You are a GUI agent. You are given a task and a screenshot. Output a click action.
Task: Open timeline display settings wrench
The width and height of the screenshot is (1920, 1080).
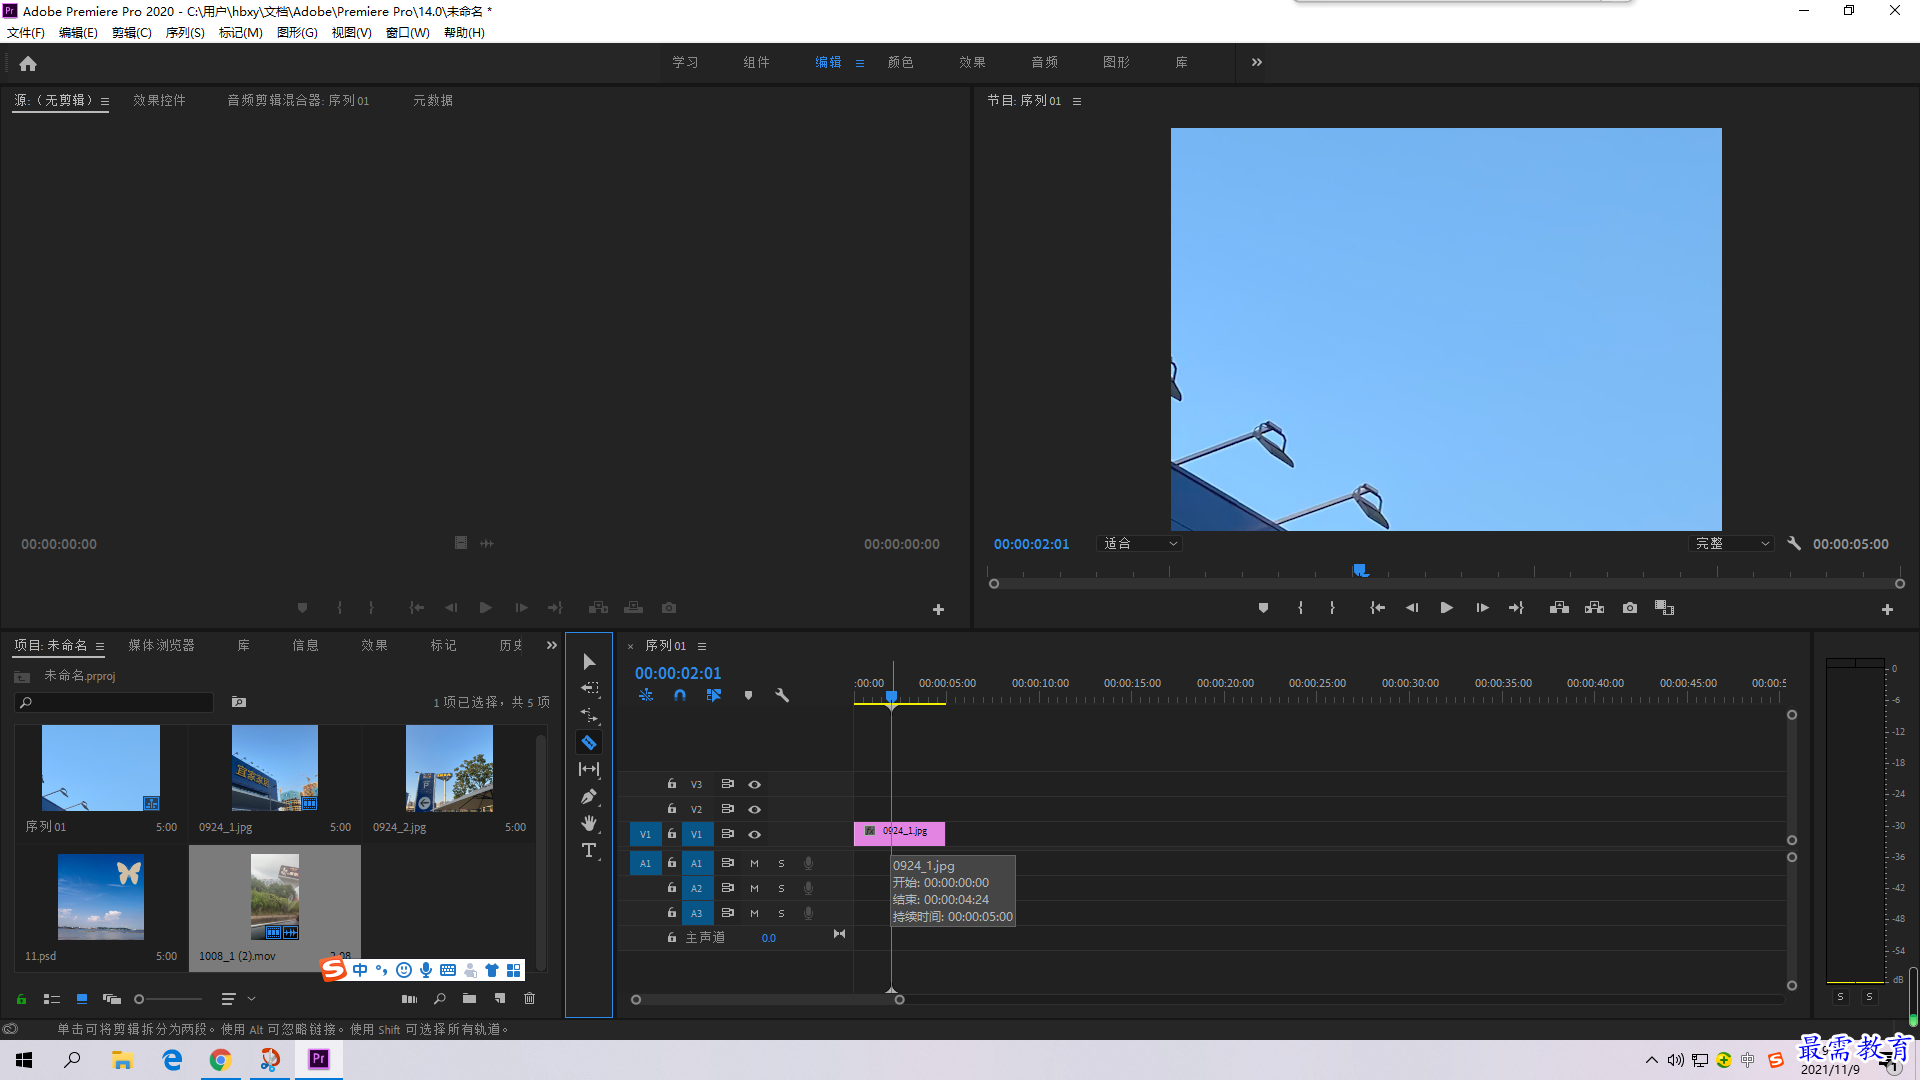pos(782,695)
